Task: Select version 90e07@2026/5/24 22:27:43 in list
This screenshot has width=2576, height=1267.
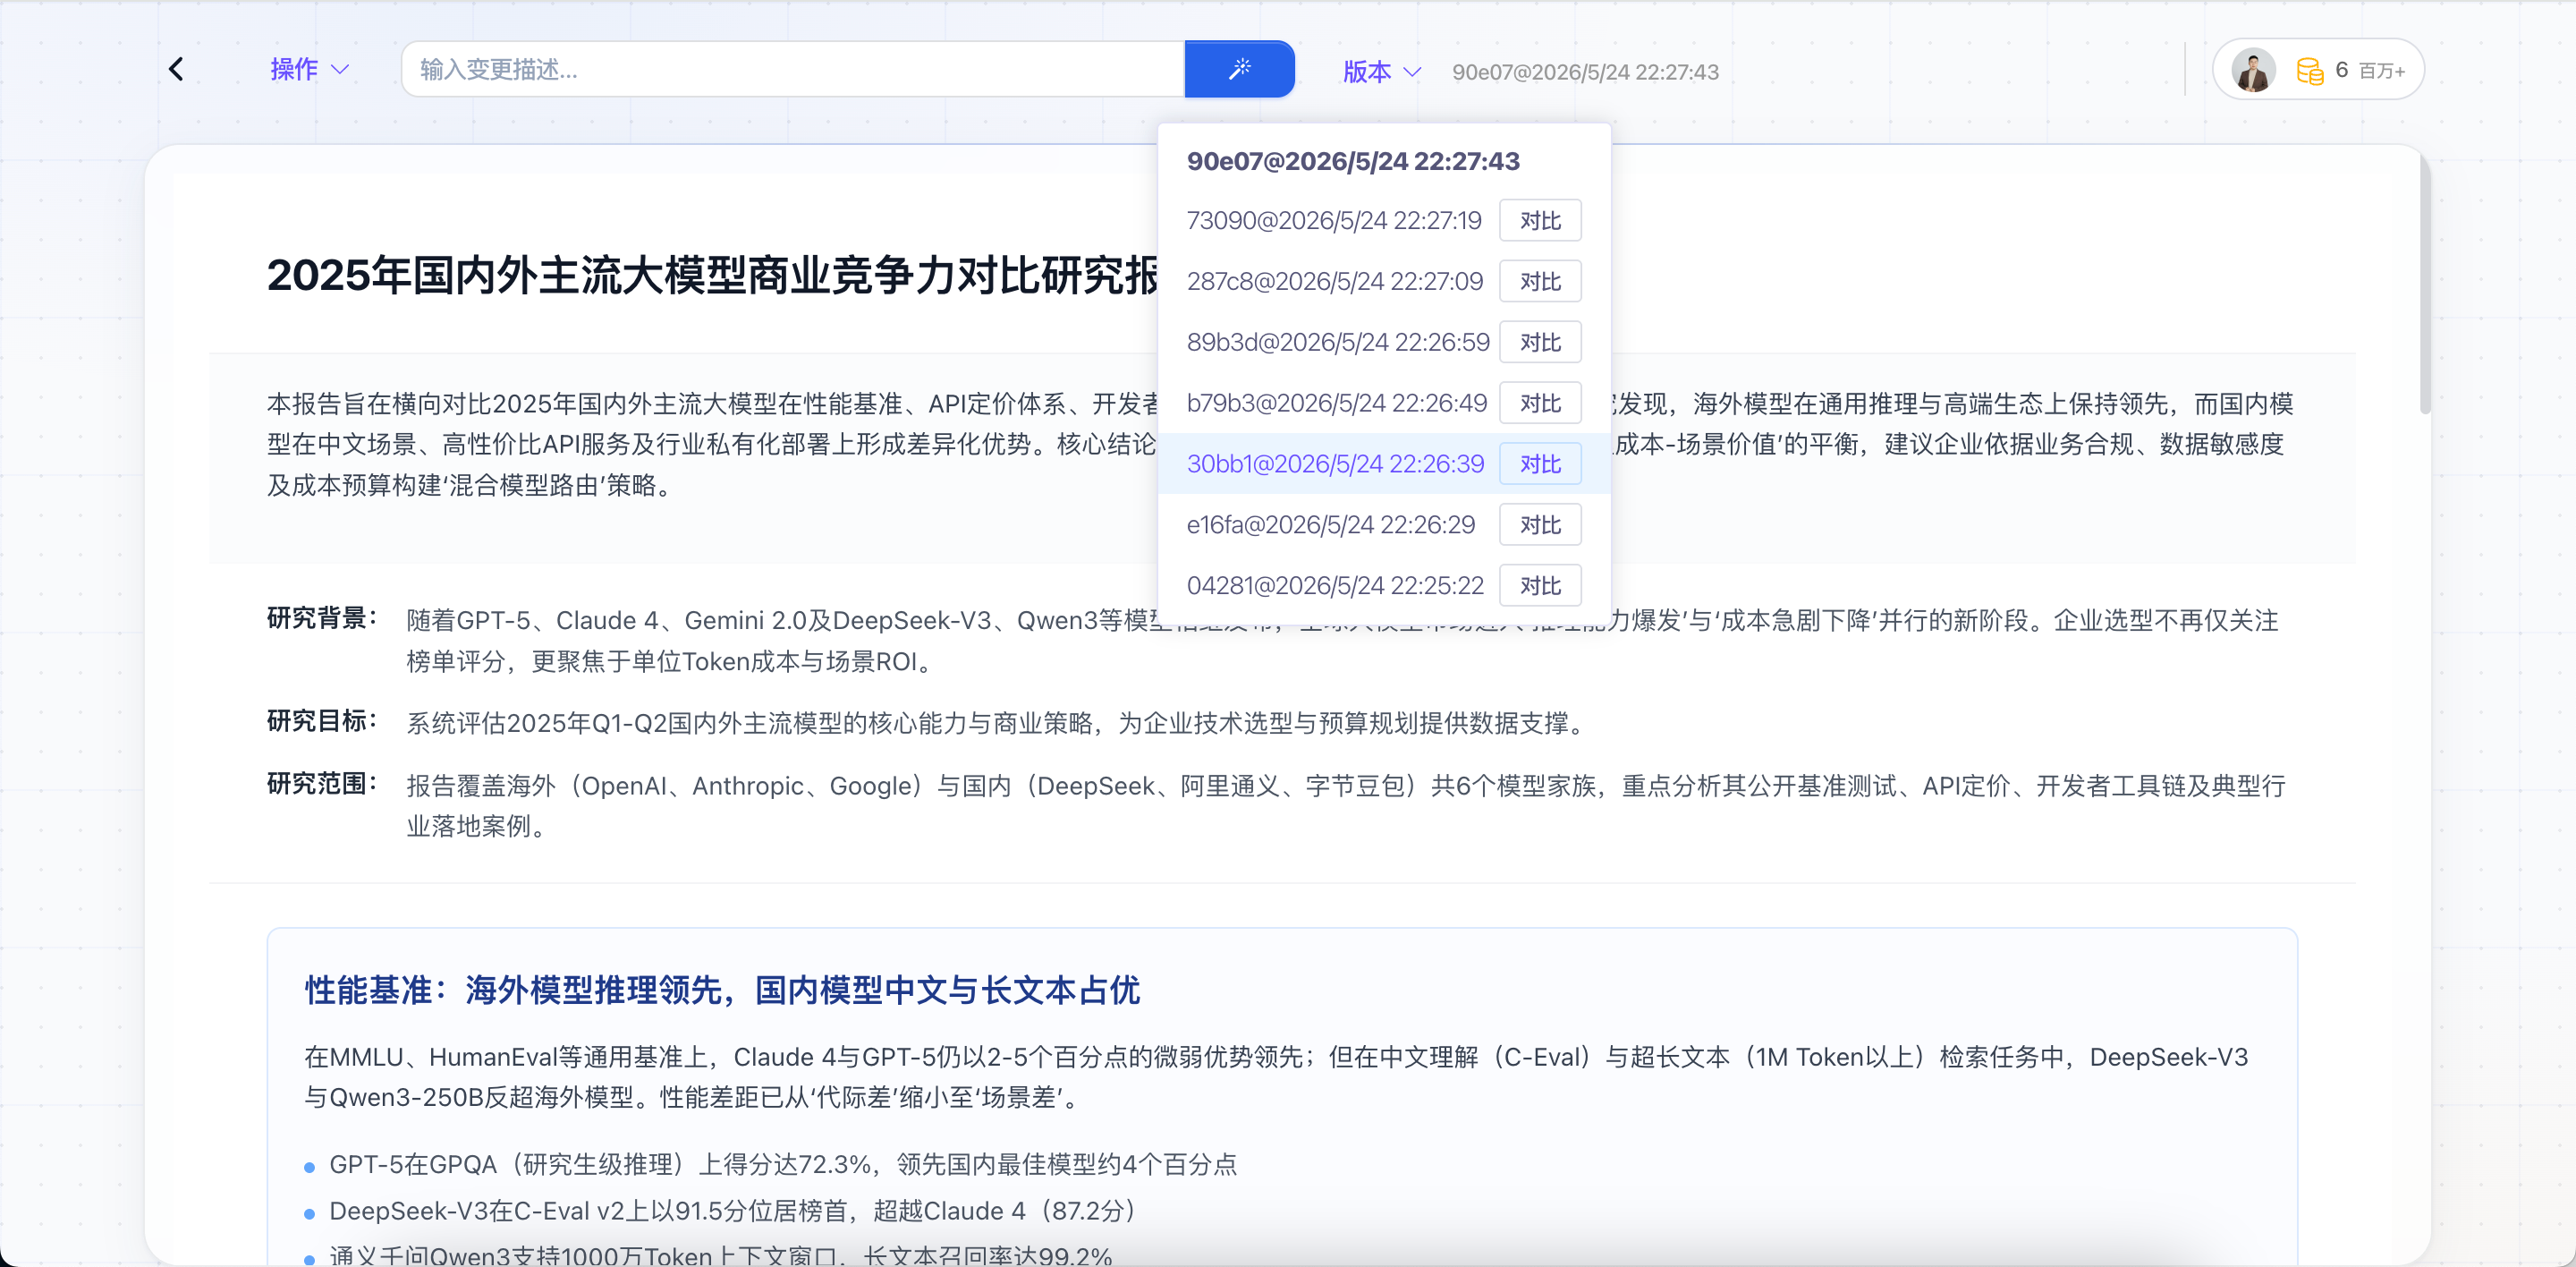Action: coord(1352,161)
